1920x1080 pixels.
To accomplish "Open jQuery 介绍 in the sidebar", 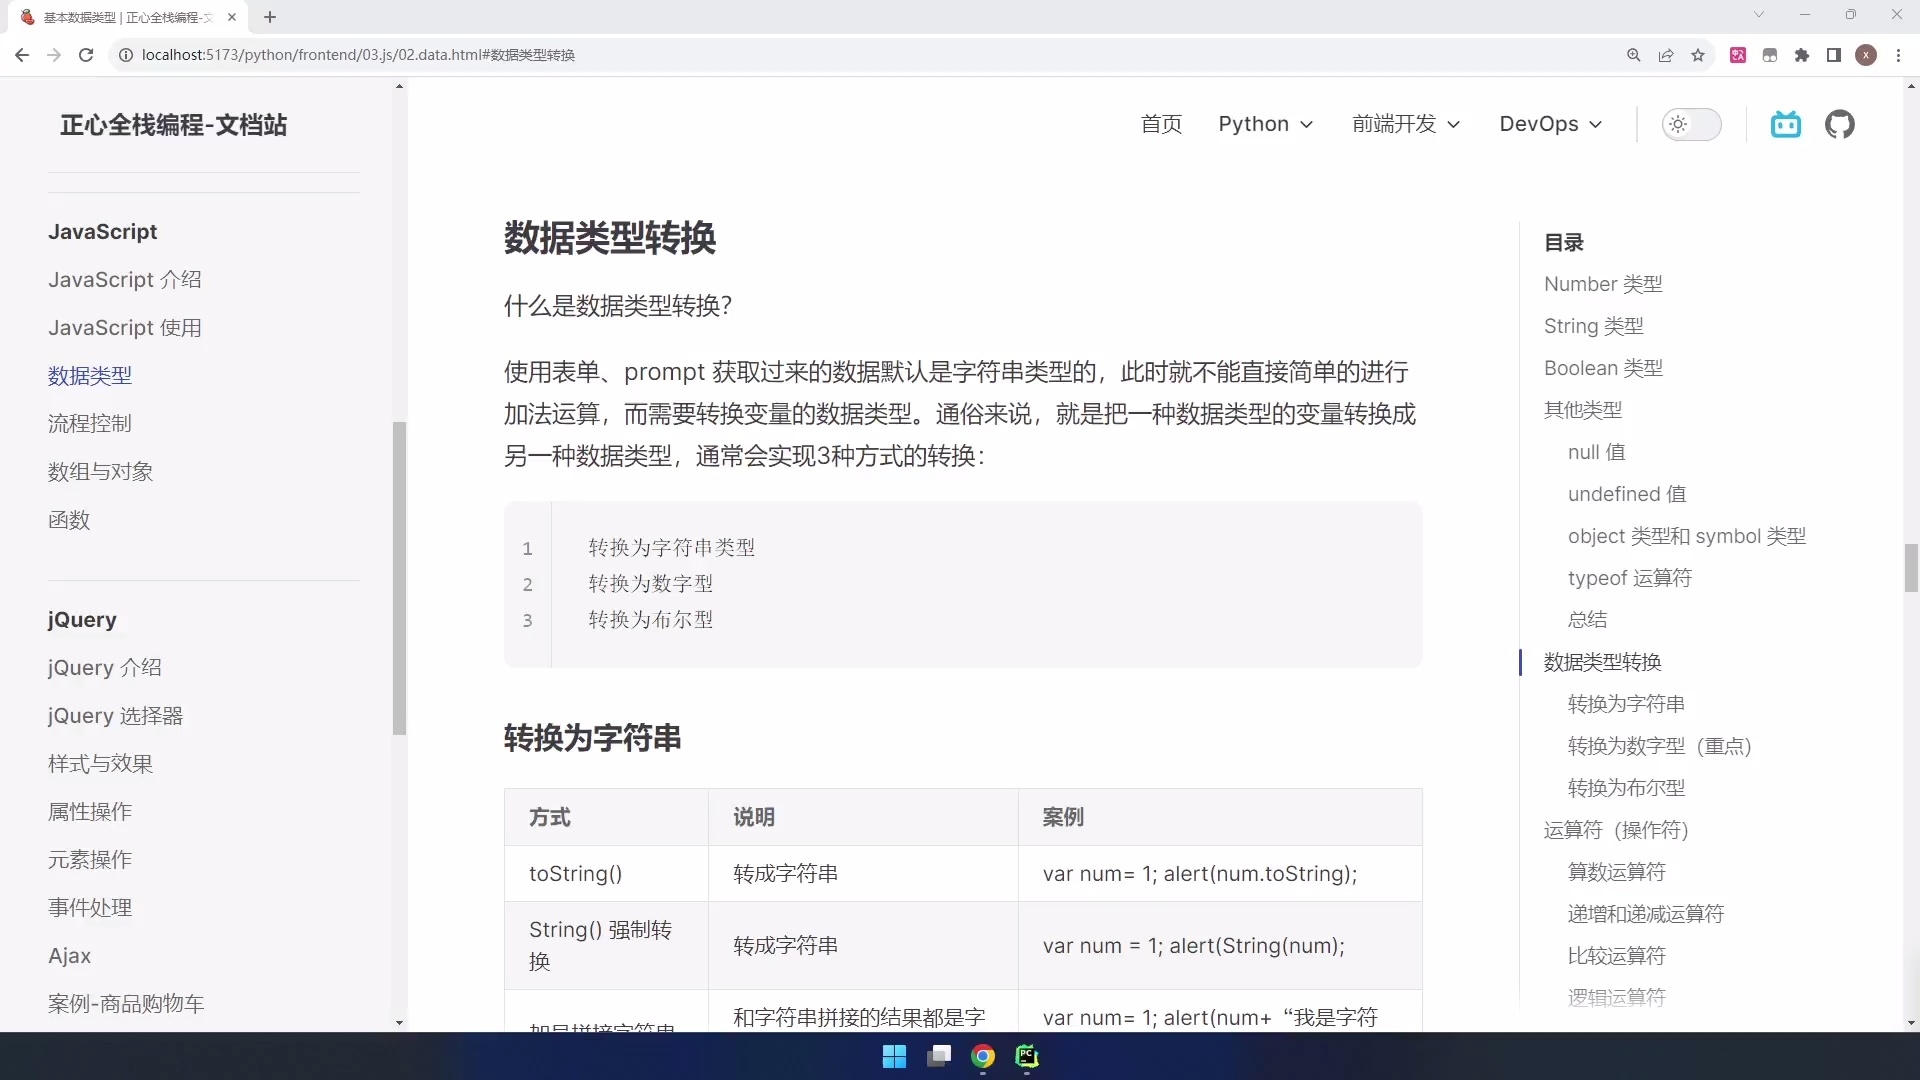I will [x=105, y=668].
